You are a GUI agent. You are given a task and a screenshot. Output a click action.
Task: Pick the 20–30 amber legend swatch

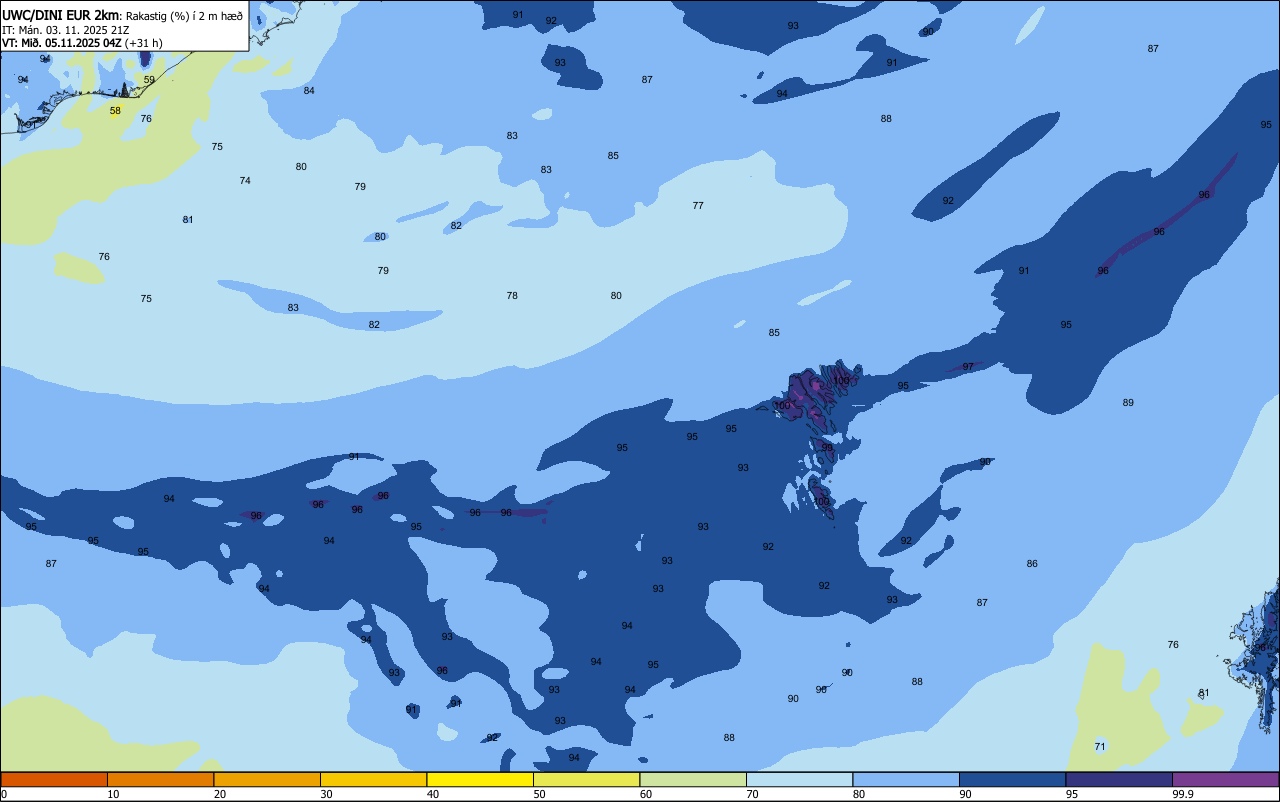tap(267, 779)
